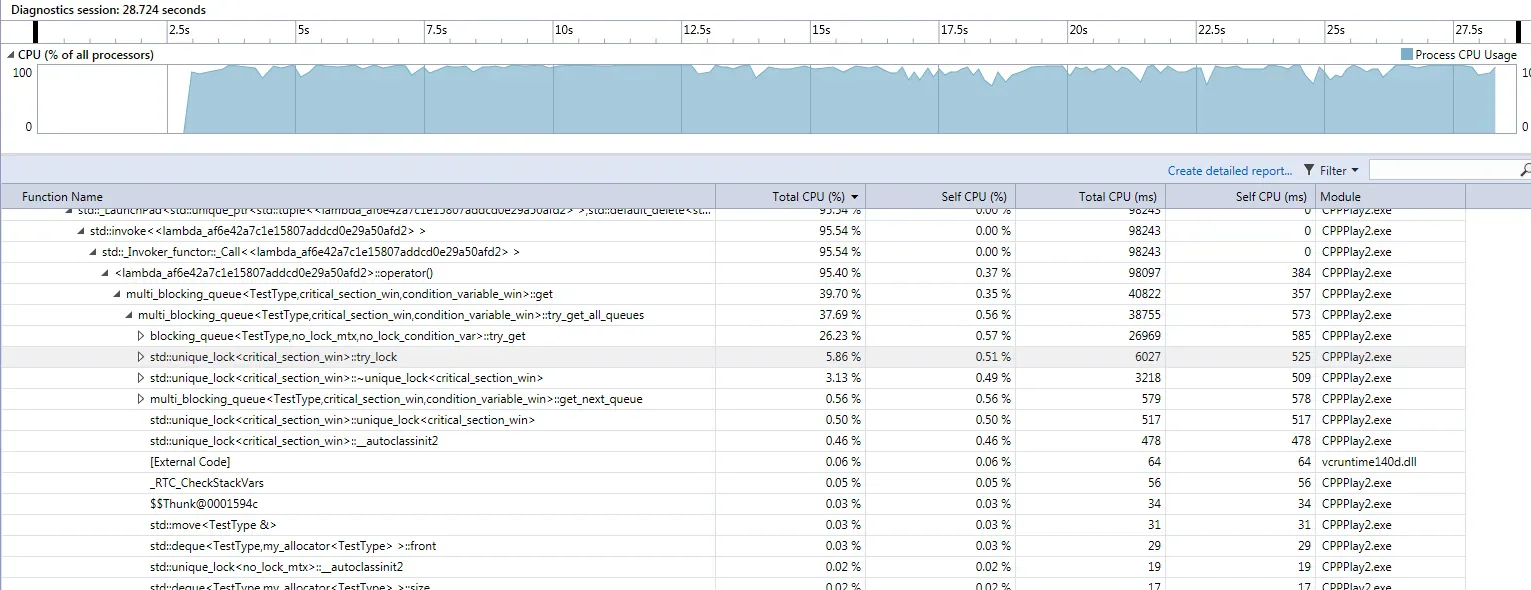Sort by Self CPU (ms) column header
Screen dimensions: 1531x590
1241,197
